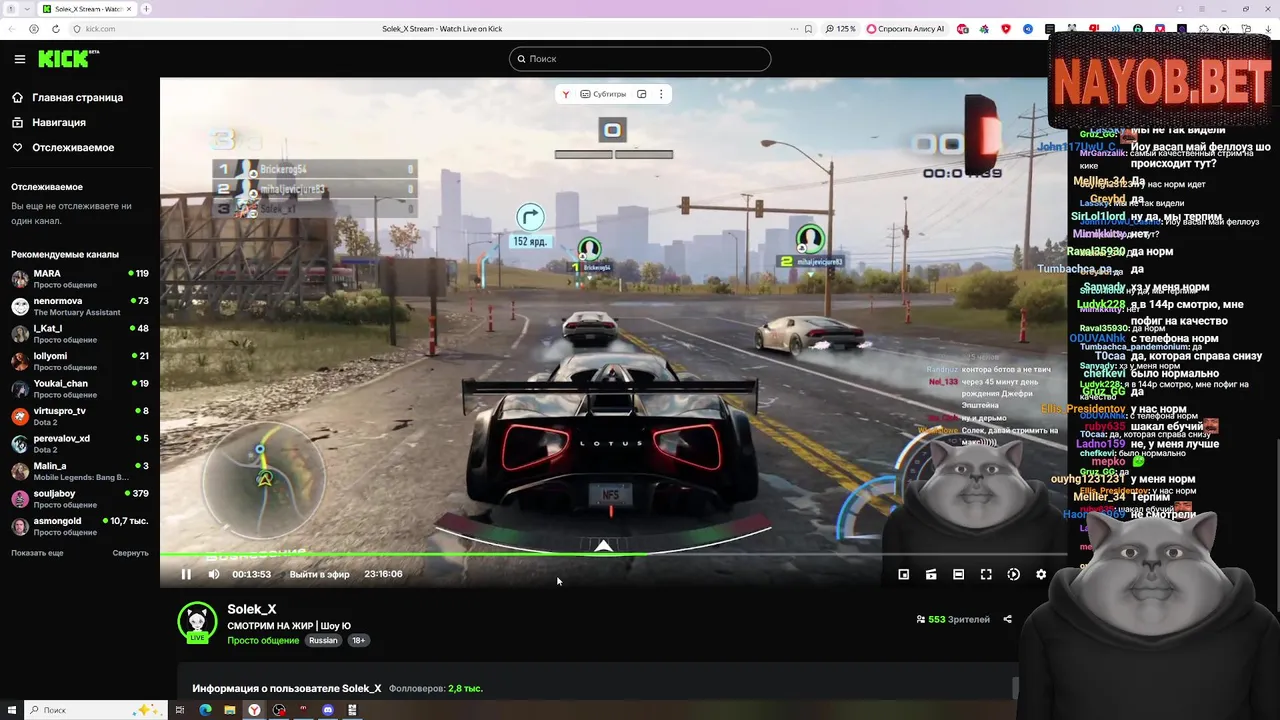Click the 125 % zoom indicator
Viewport: 1280px width, 720px height.
click(841, 29)
